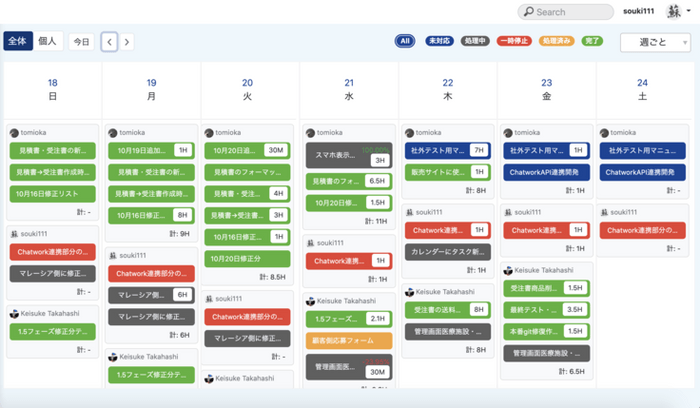Open souki111 profile avatar at top right
700x408 pixels.
pos(674,11)
